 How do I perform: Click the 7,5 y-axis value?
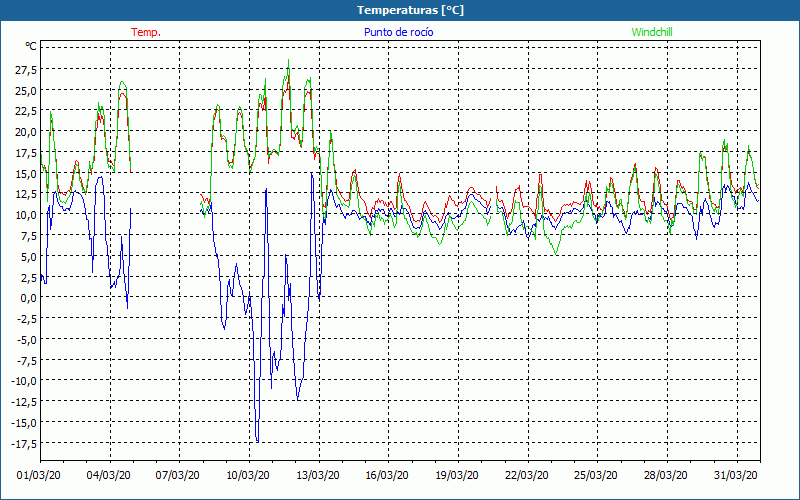28,236
